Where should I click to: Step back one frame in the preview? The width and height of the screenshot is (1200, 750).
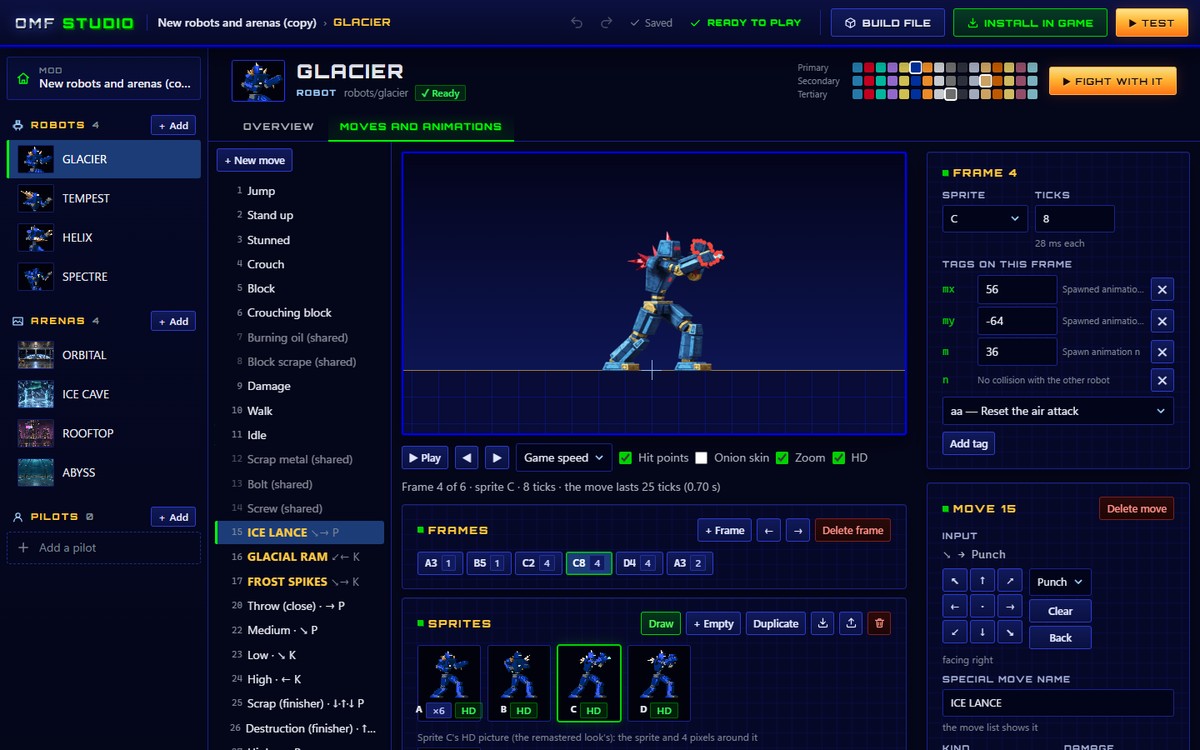coord(466,458)
